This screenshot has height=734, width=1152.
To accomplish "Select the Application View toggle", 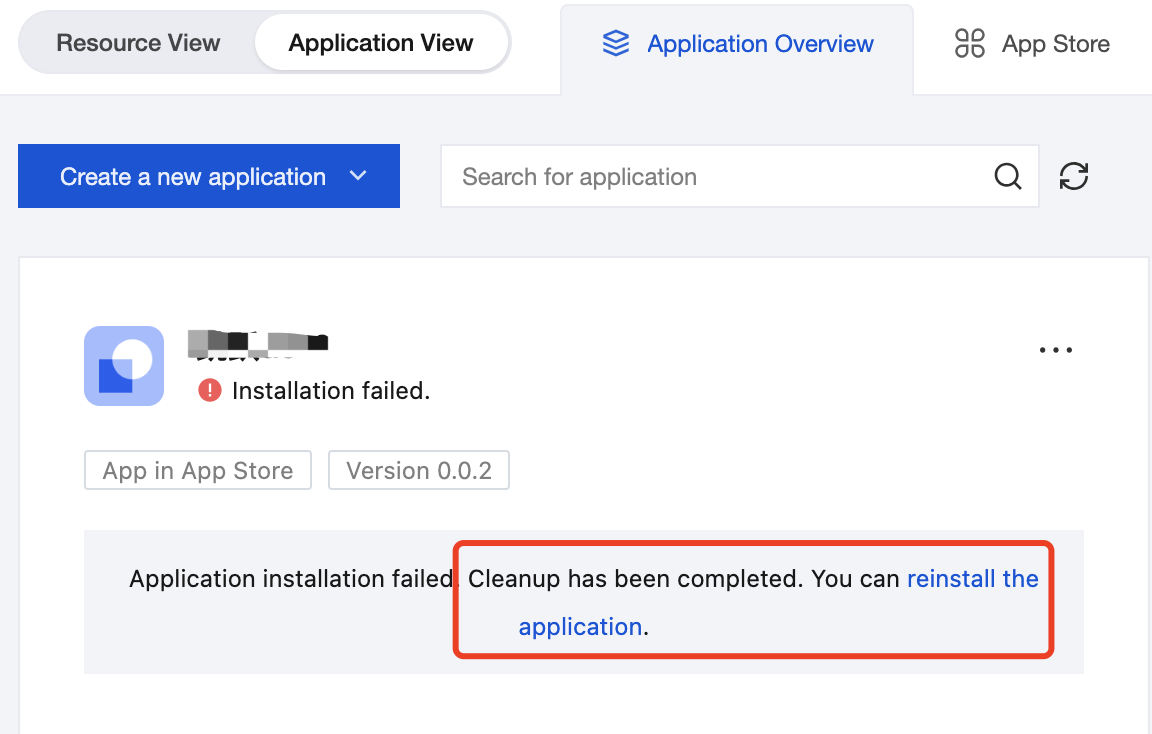I will coord(381,43).
